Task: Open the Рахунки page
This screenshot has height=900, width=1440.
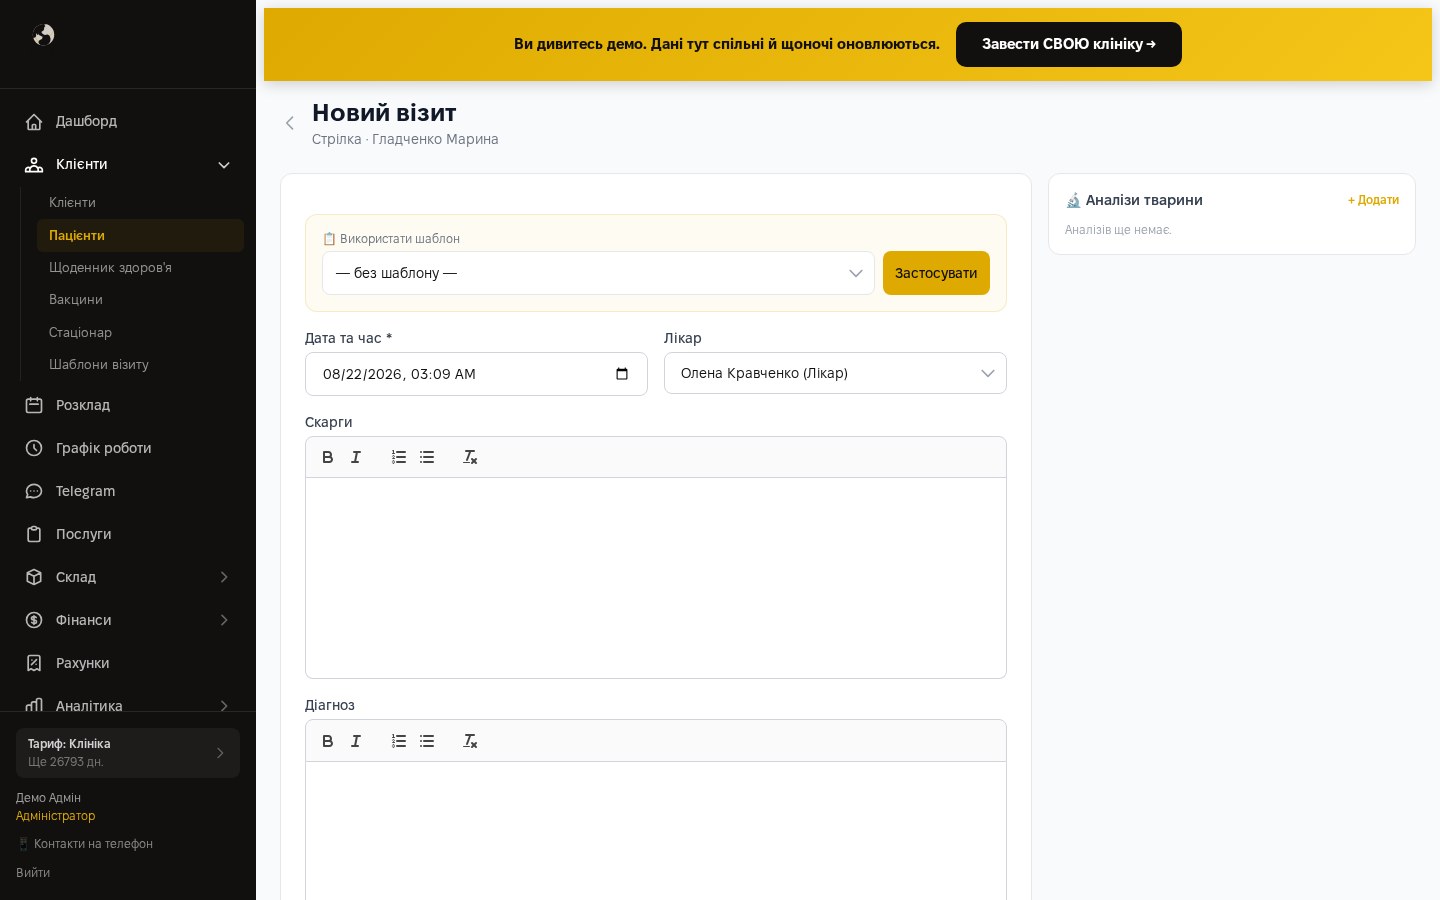Action: click(128, 663)
